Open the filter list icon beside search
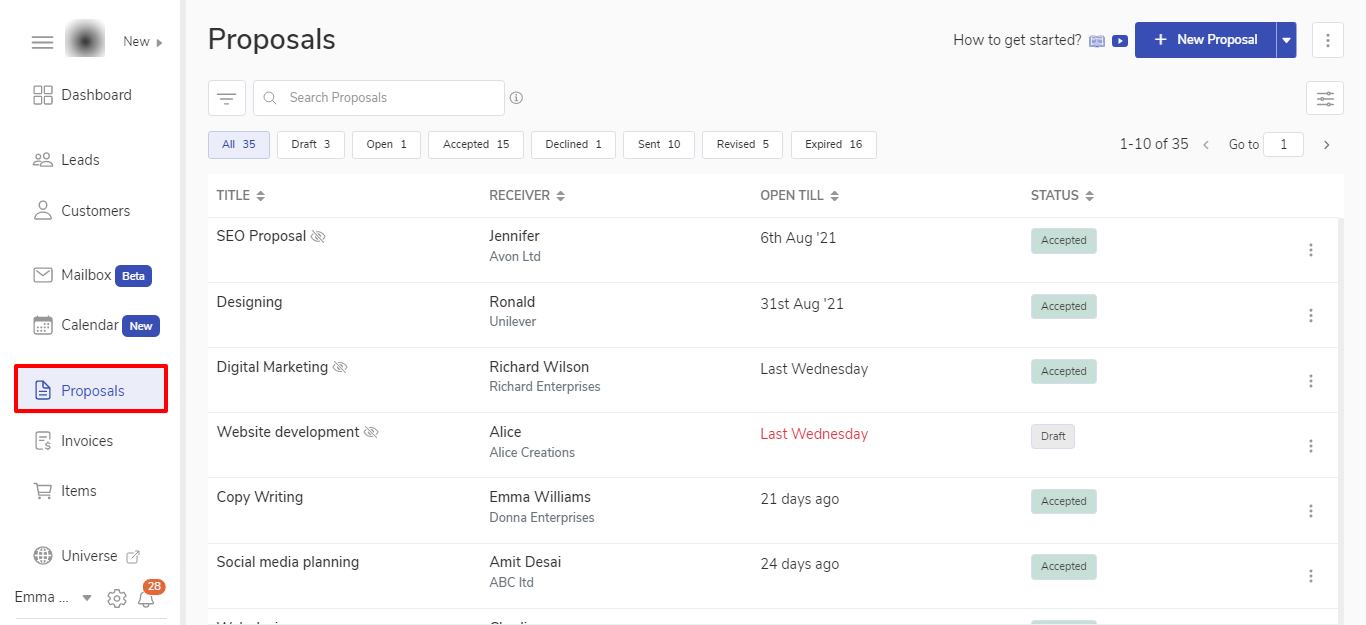1366x625 pixels. coord(227,98)
